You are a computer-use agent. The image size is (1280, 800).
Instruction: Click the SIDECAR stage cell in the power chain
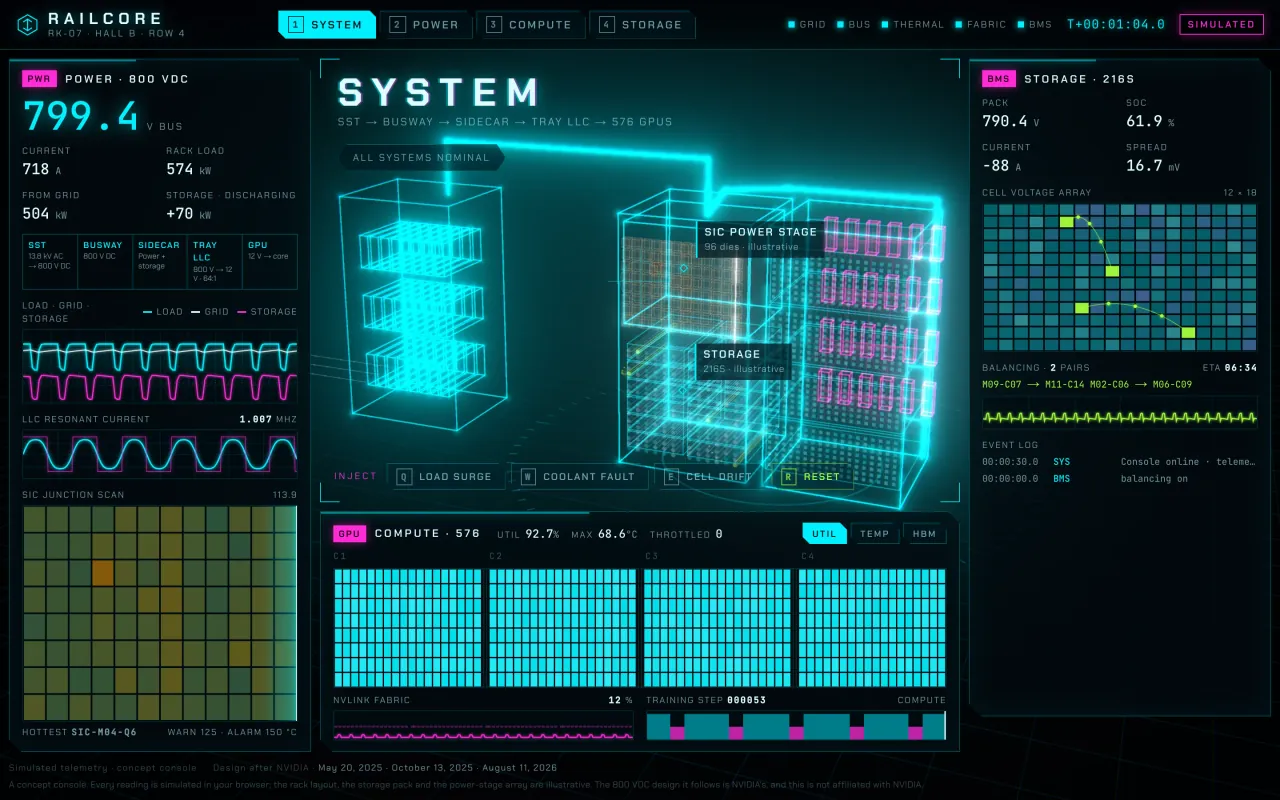[160, 262]
